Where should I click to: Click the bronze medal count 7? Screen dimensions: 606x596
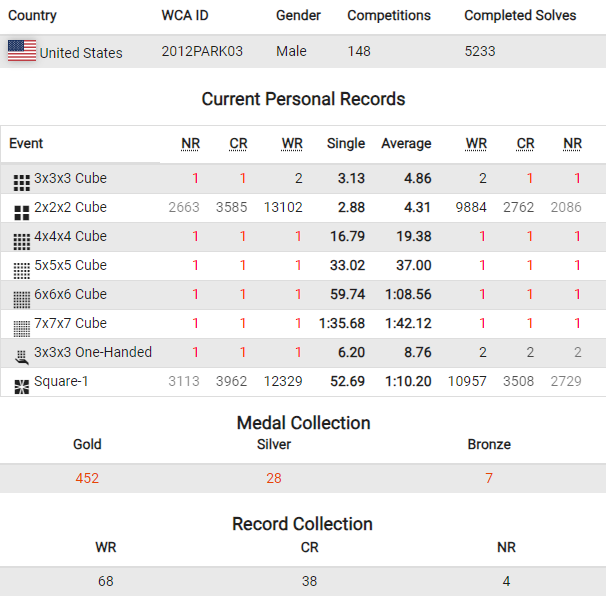click(x=489, y=478)
